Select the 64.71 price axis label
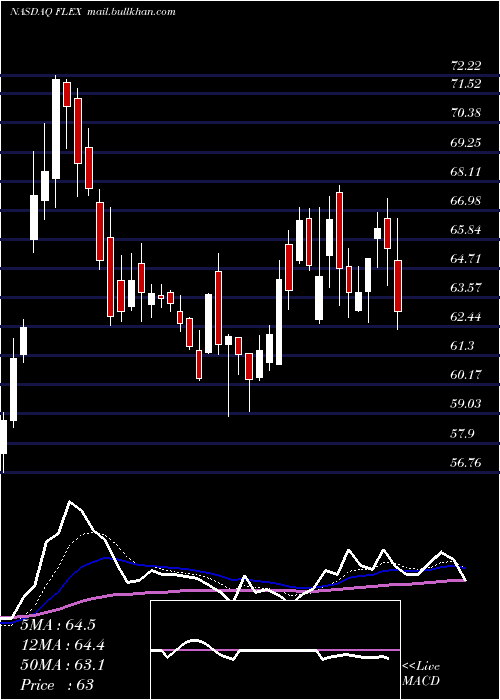 (466, 259)
